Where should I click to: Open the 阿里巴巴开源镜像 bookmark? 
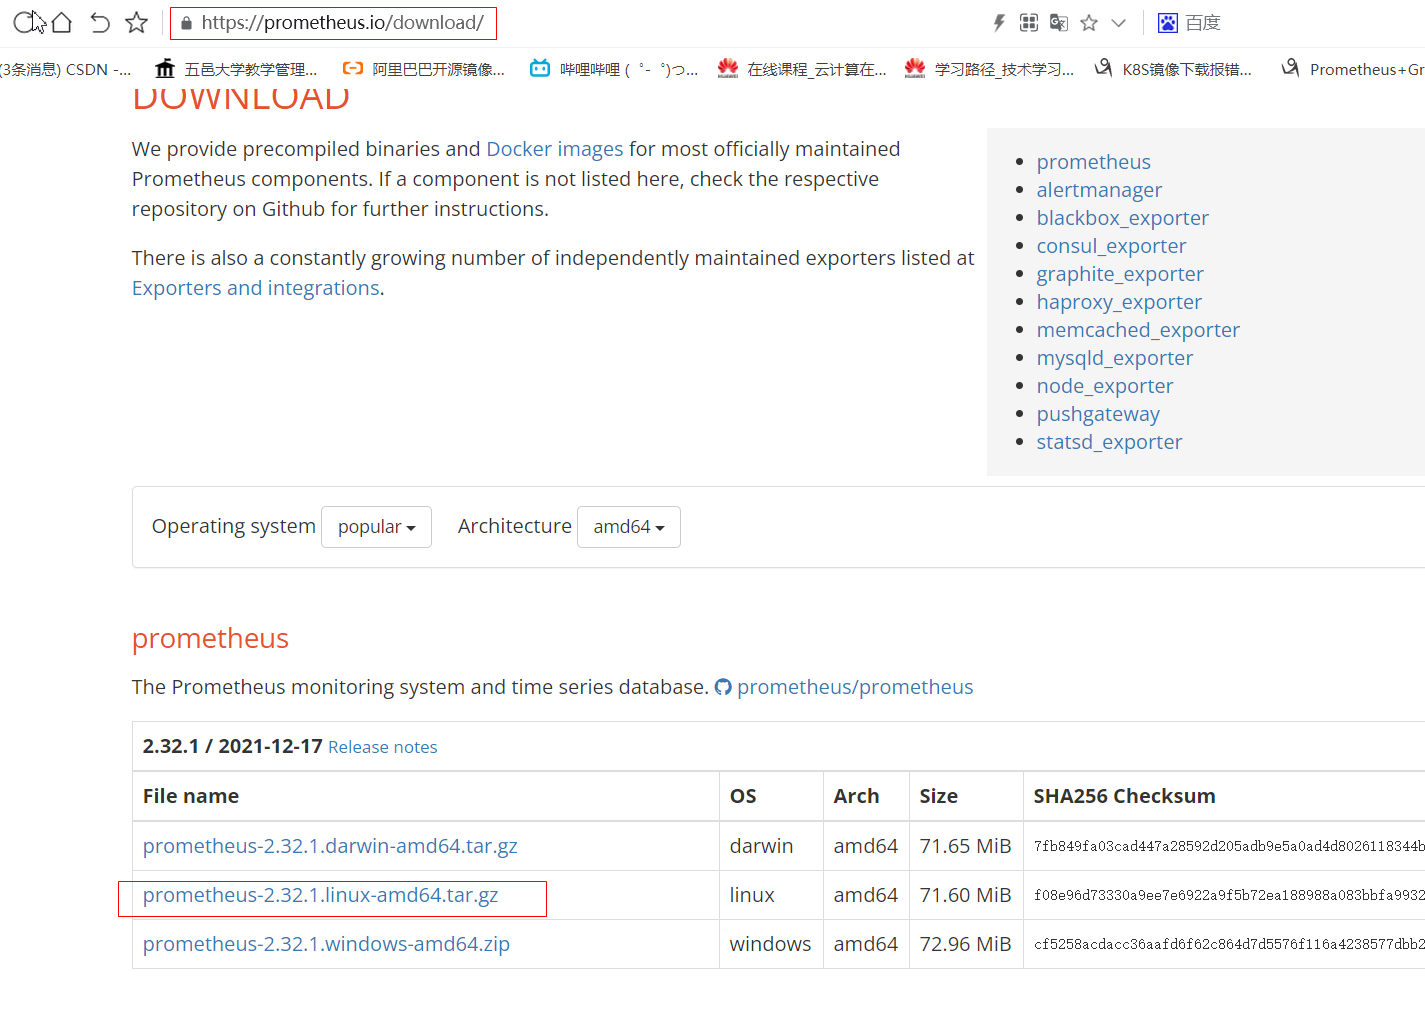424,69
